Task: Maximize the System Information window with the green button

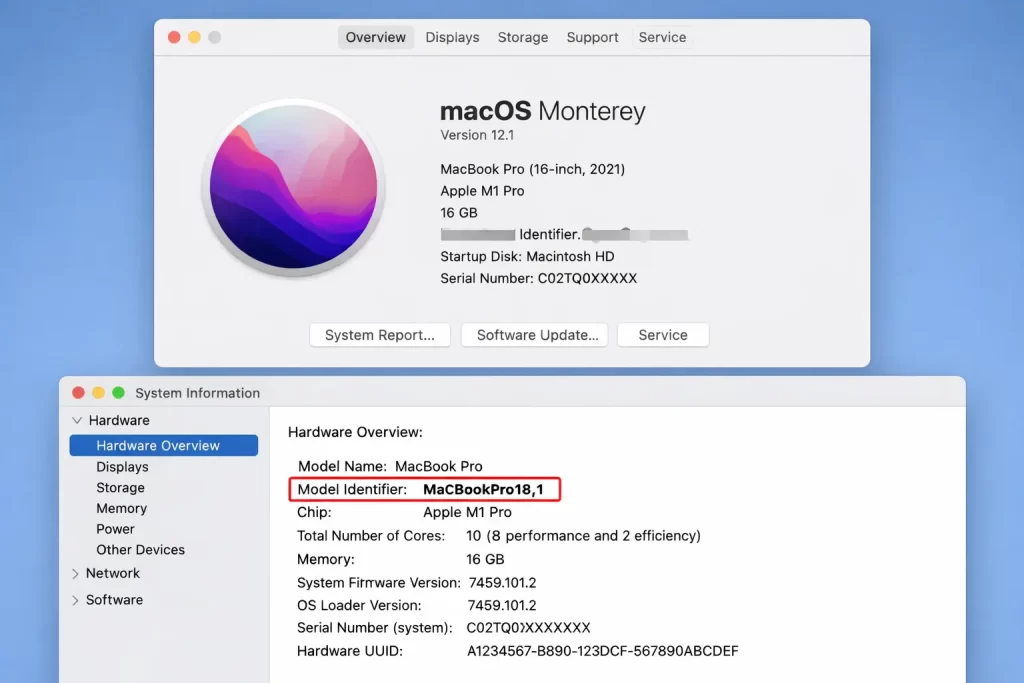Action: 118,392
